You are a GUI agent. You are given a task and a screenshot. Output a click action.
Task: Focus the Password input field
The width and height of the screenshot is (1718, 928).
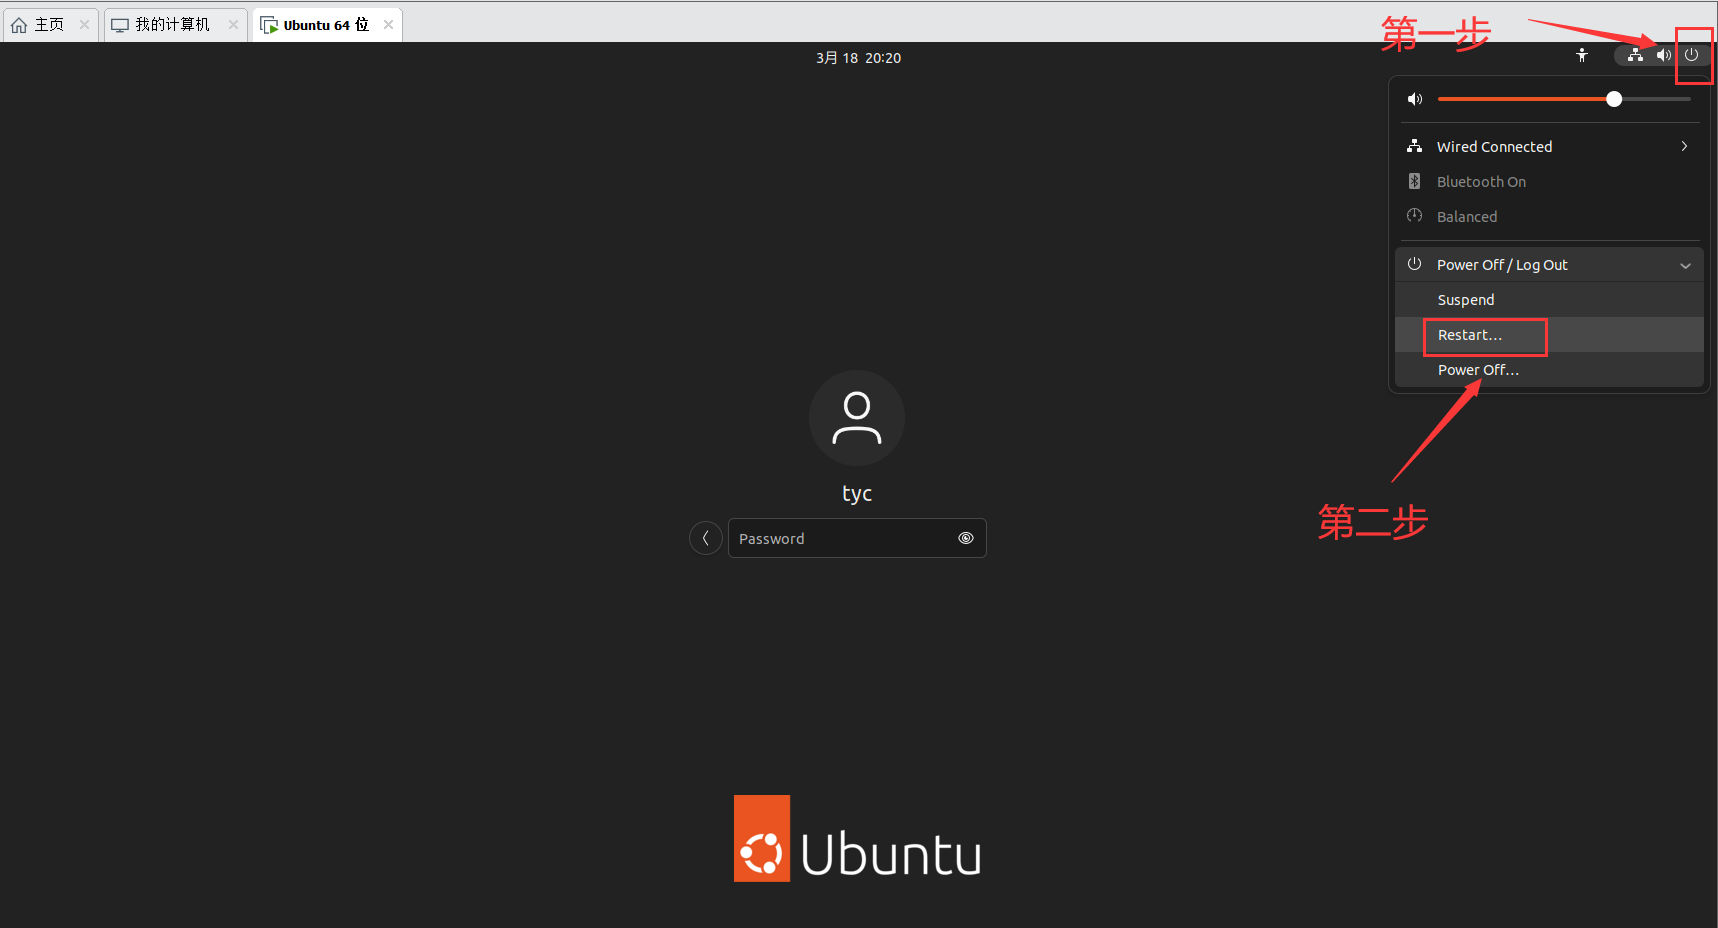857,538
